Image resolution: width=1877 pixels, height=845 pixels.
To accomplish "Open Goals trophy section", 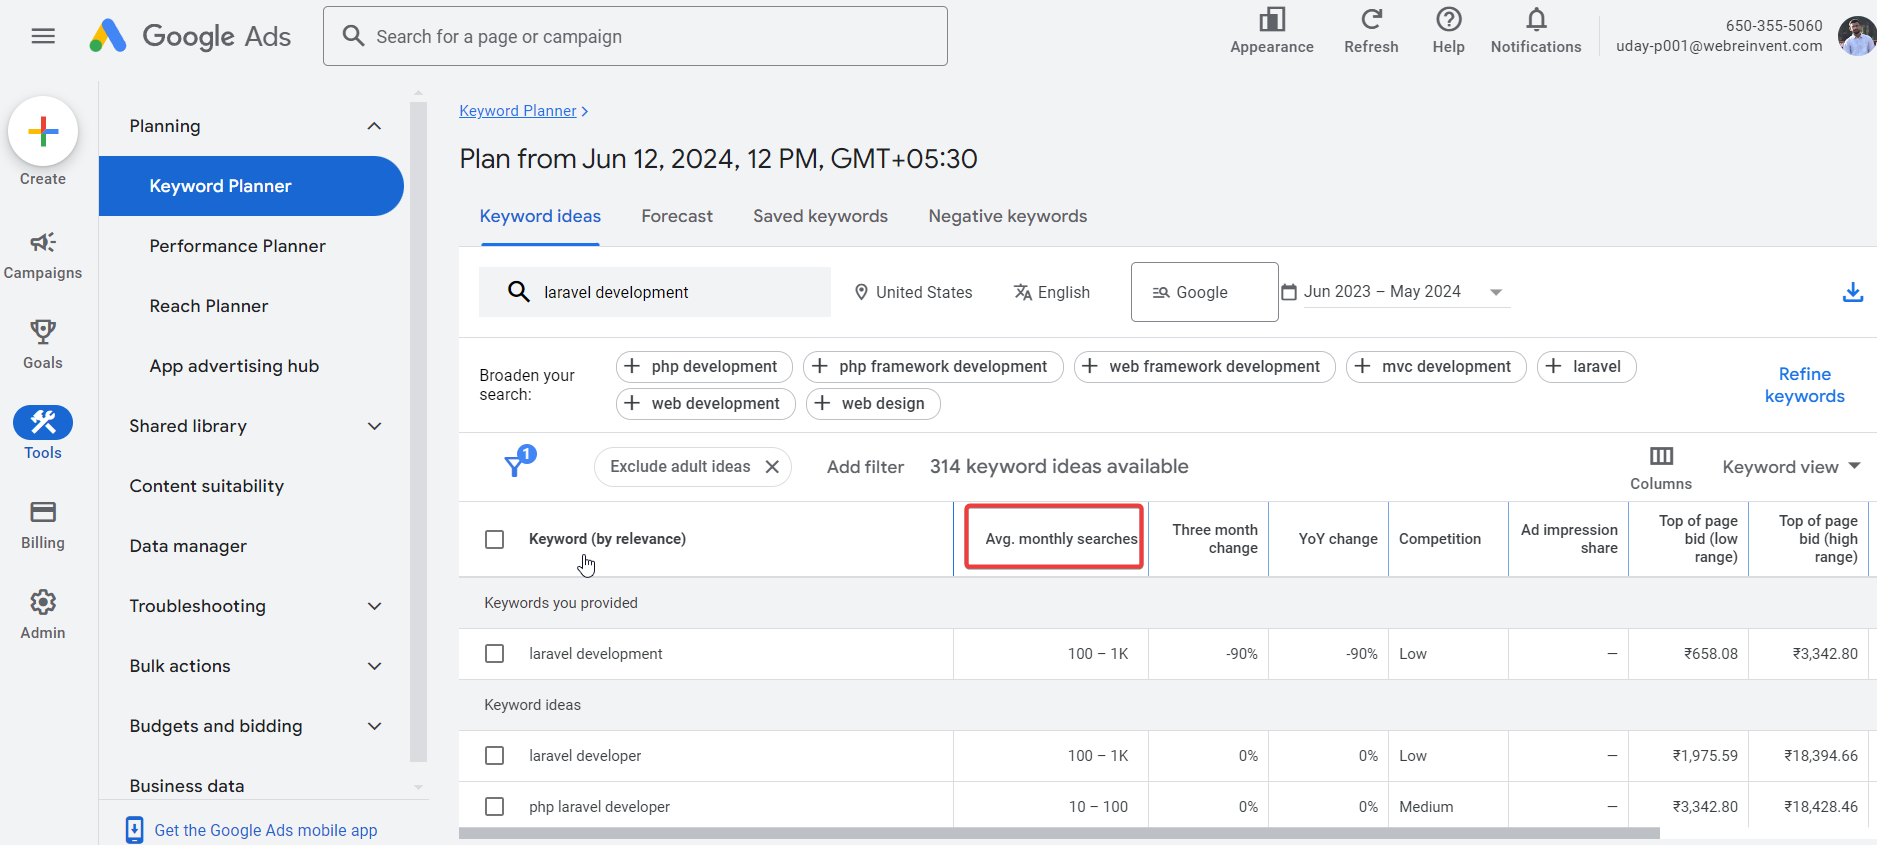I will (x=43, y=345).
